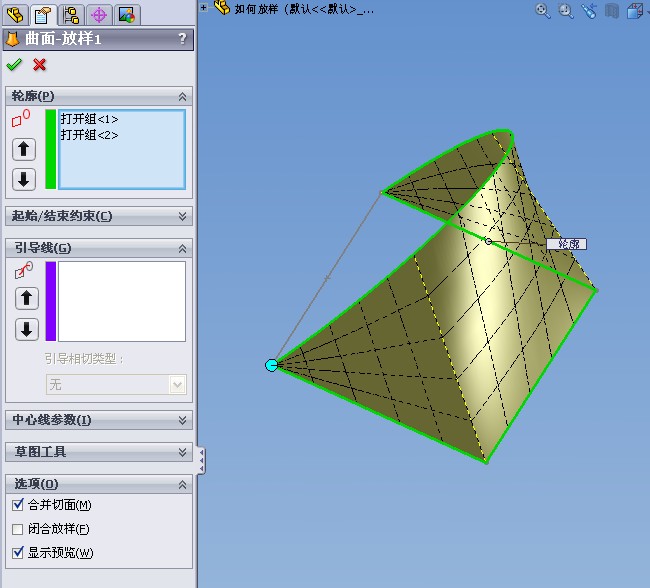
Task: Click the green profile color bar
Action: point(51,149)
